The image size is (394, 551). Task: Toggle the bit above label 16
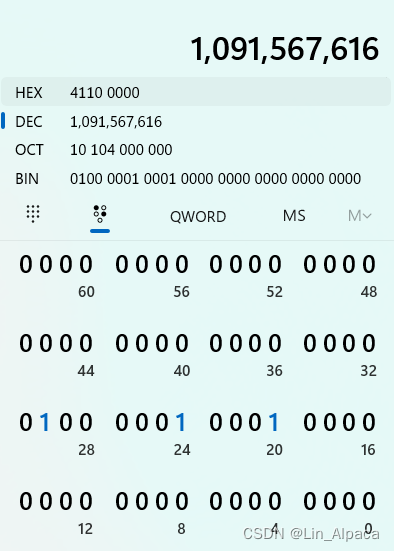click(369, 422)
